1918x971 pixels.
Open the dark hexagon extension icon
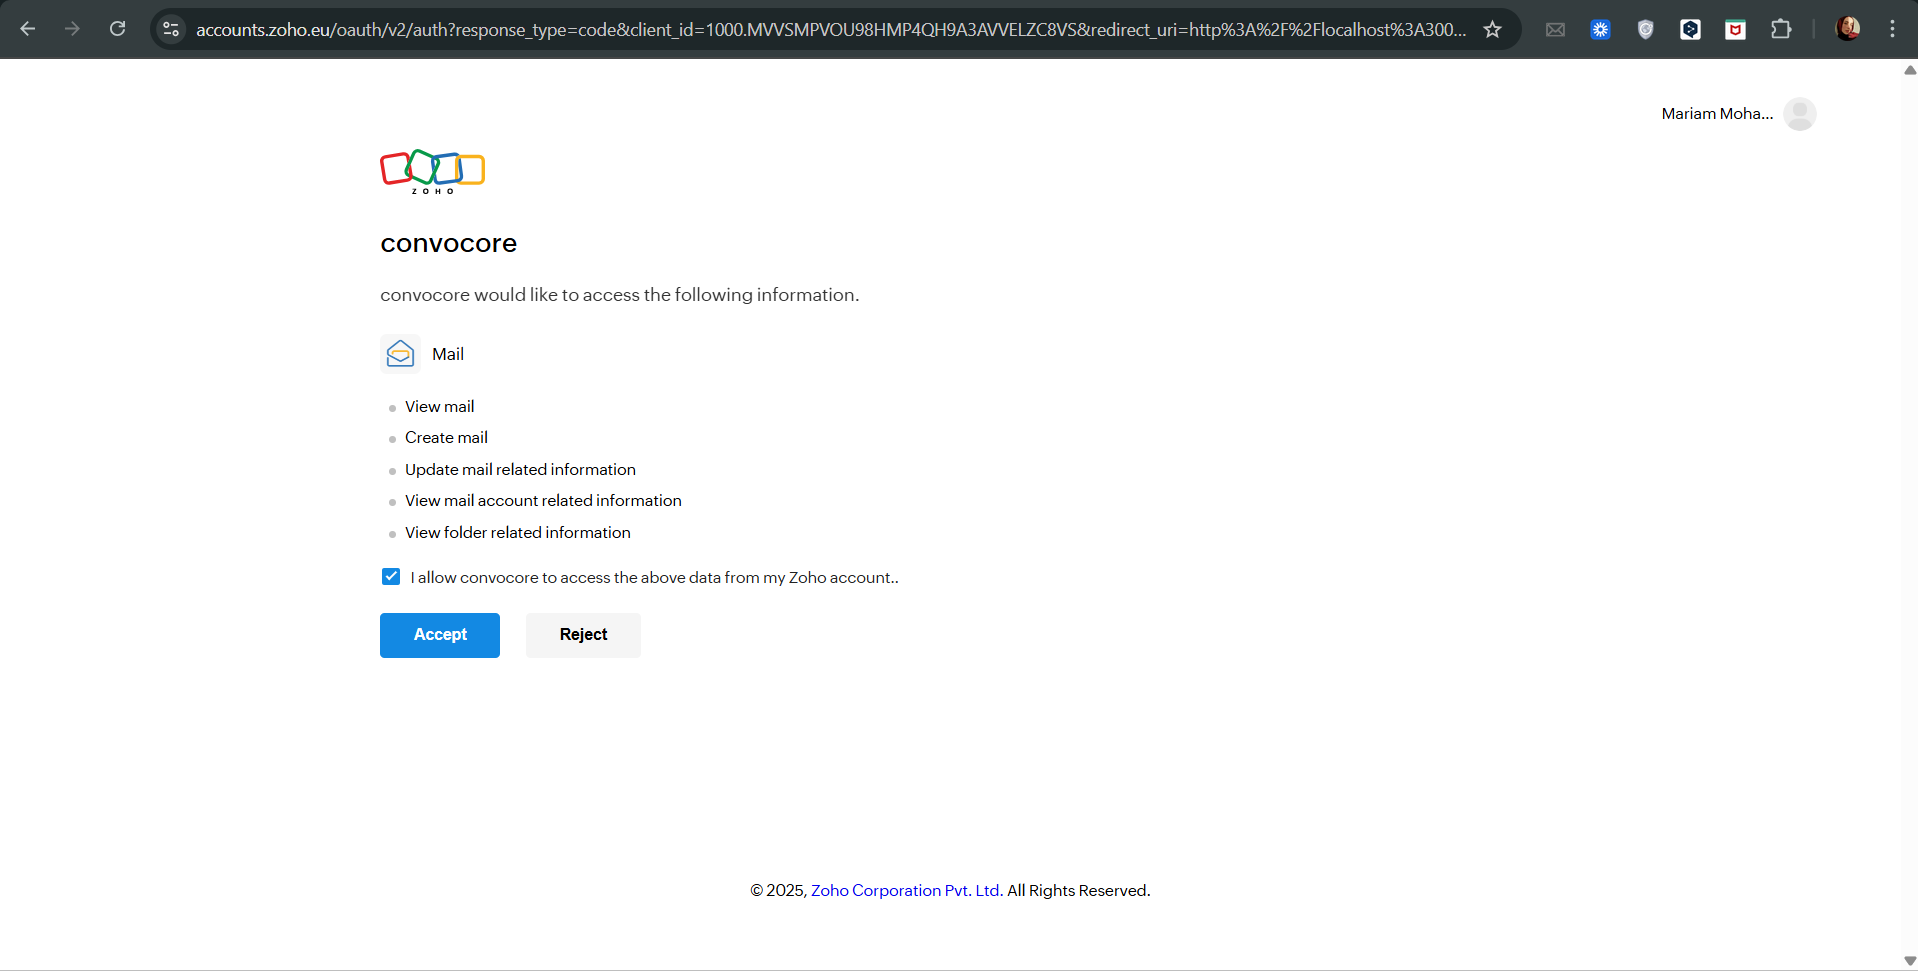tap(1690, 29)
